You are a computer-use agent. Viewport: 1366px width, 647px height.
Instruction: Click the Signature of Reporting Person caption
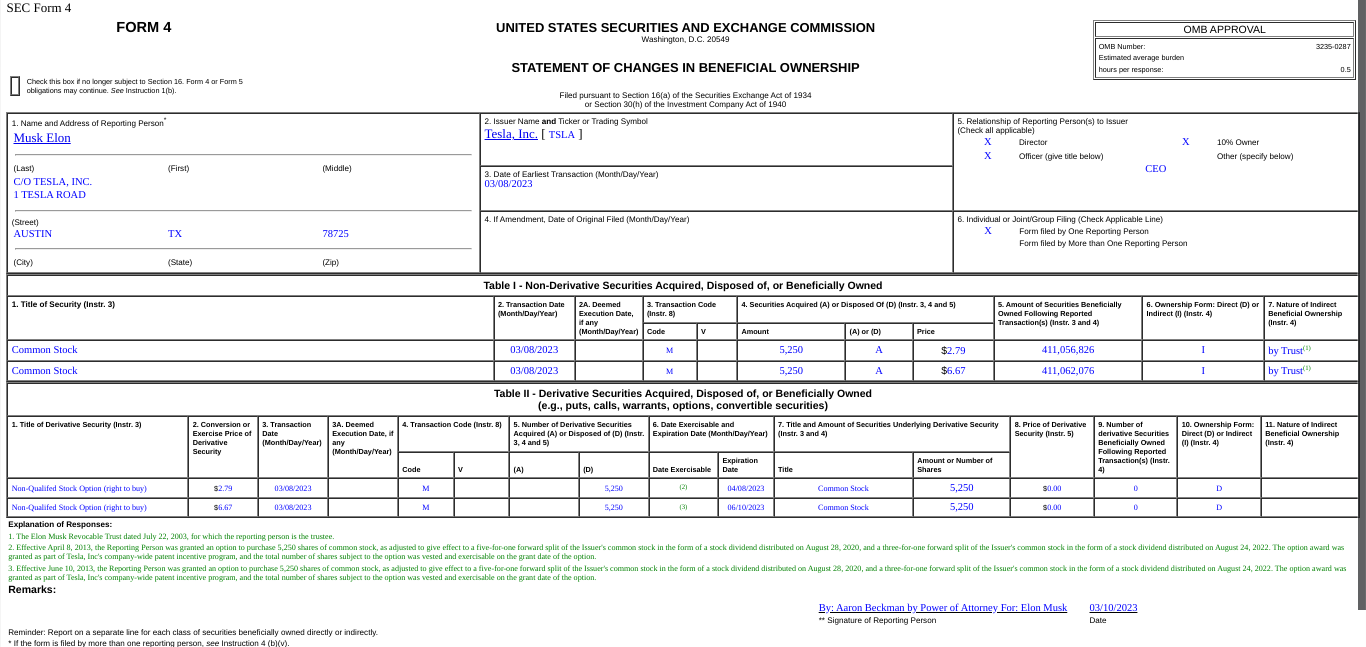click(x=877, y=620)
